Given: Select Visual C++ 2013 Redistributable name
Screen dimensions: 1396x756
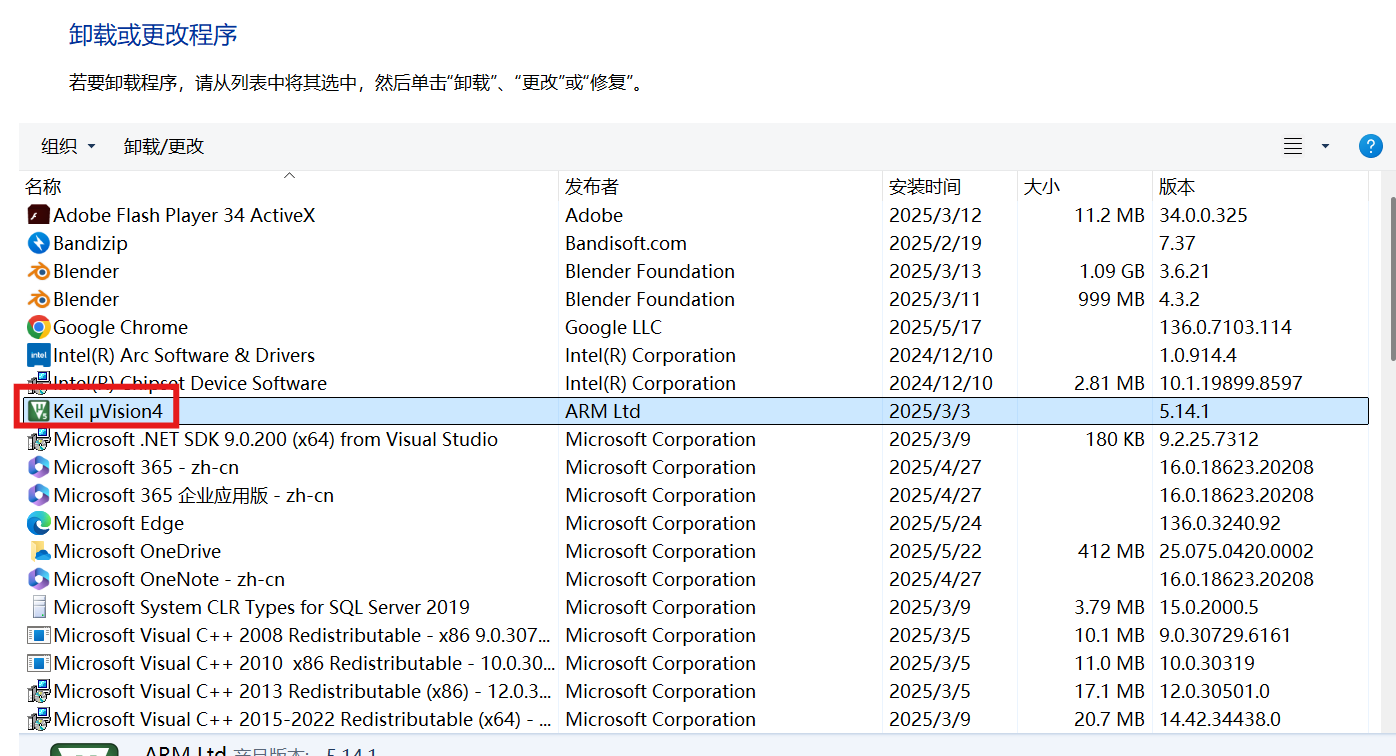Looking at the screenshot, I should (x=302, y=691).
